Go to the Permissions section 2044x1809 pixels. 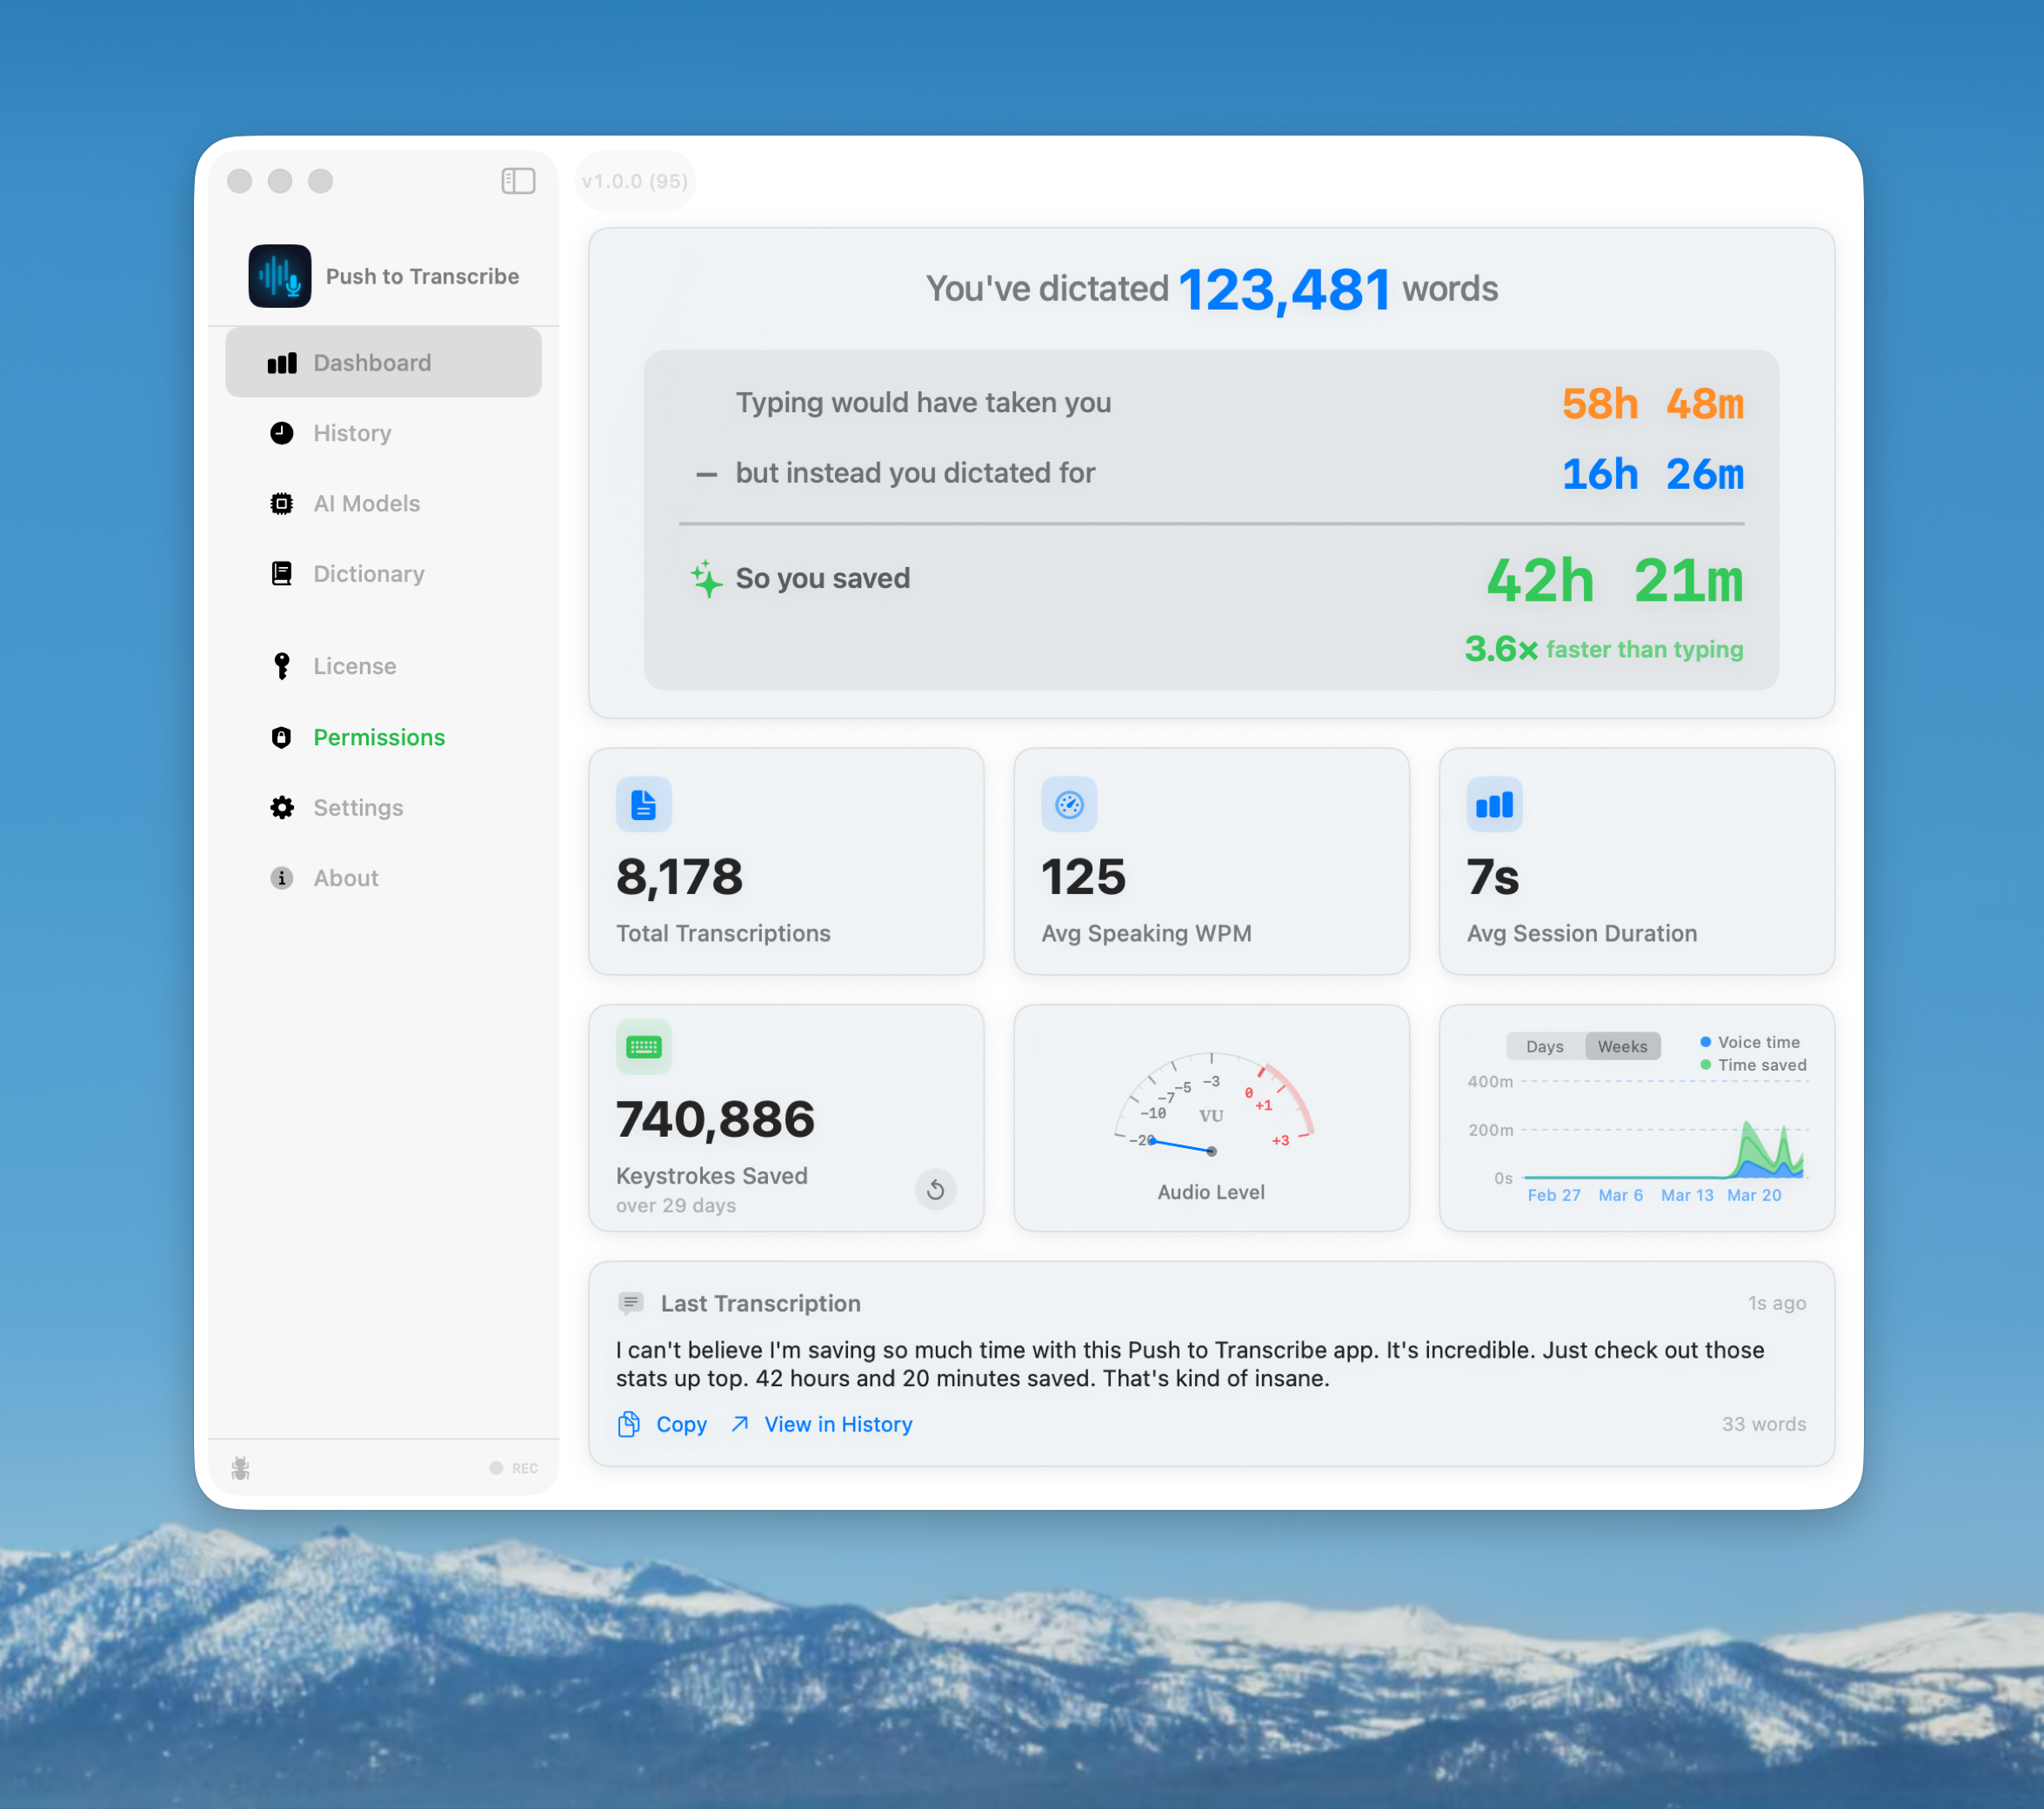379,737
